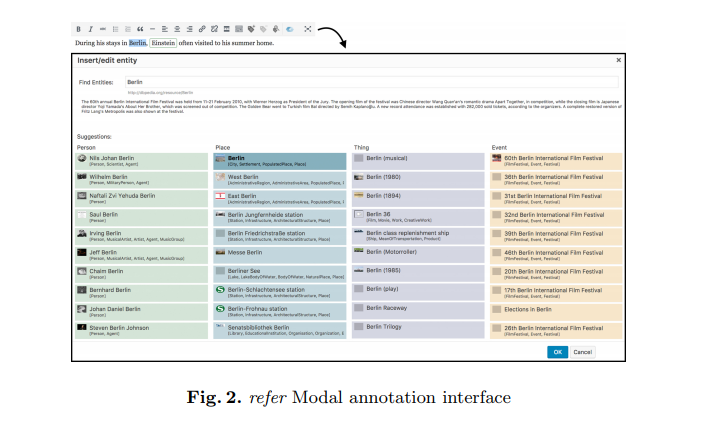Image resolution: width=710 pixels, height=428 pixels.
Task: Insert a link with the chain icon
Action: (202, 29)
